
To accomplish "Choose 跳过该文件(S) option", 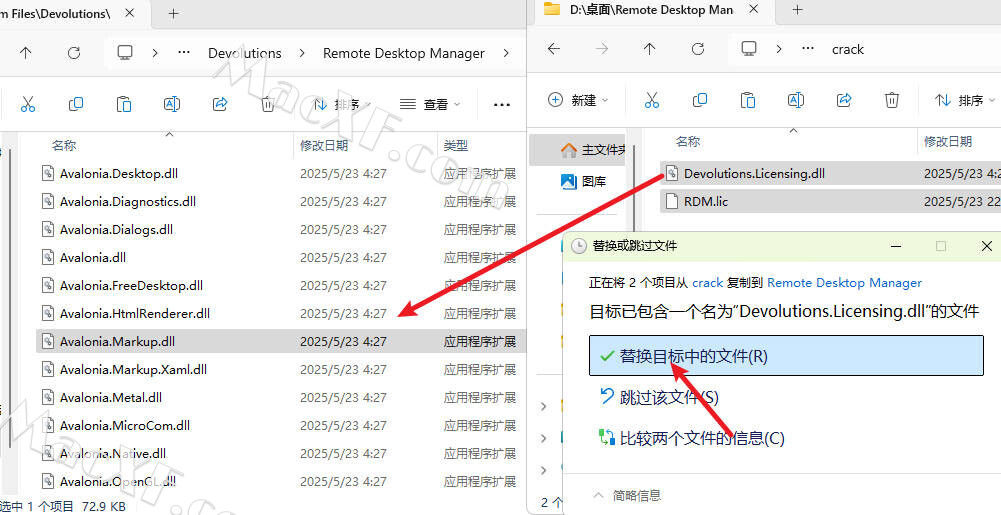I will 659,398.
